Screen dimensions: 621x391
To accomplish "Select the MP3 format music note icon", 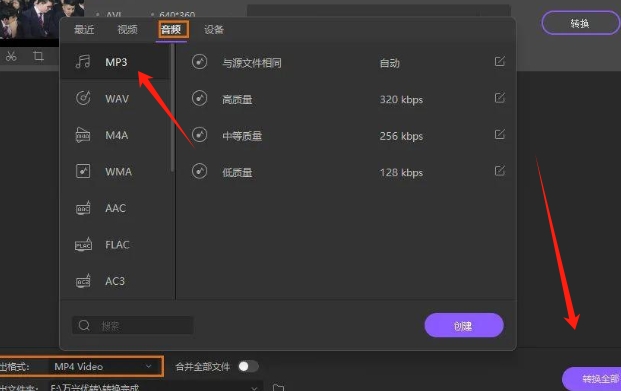I will [x=83, y=62].
